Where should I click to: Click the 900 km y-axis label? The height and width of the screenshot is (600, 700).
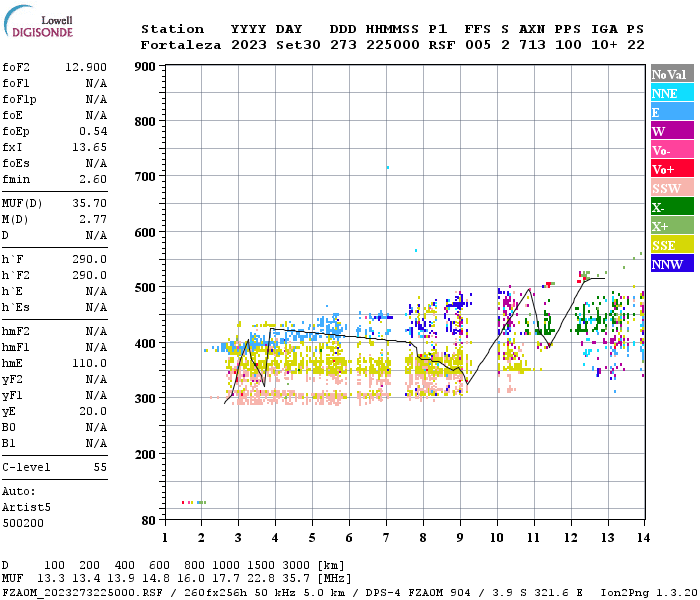coord(145,67)
